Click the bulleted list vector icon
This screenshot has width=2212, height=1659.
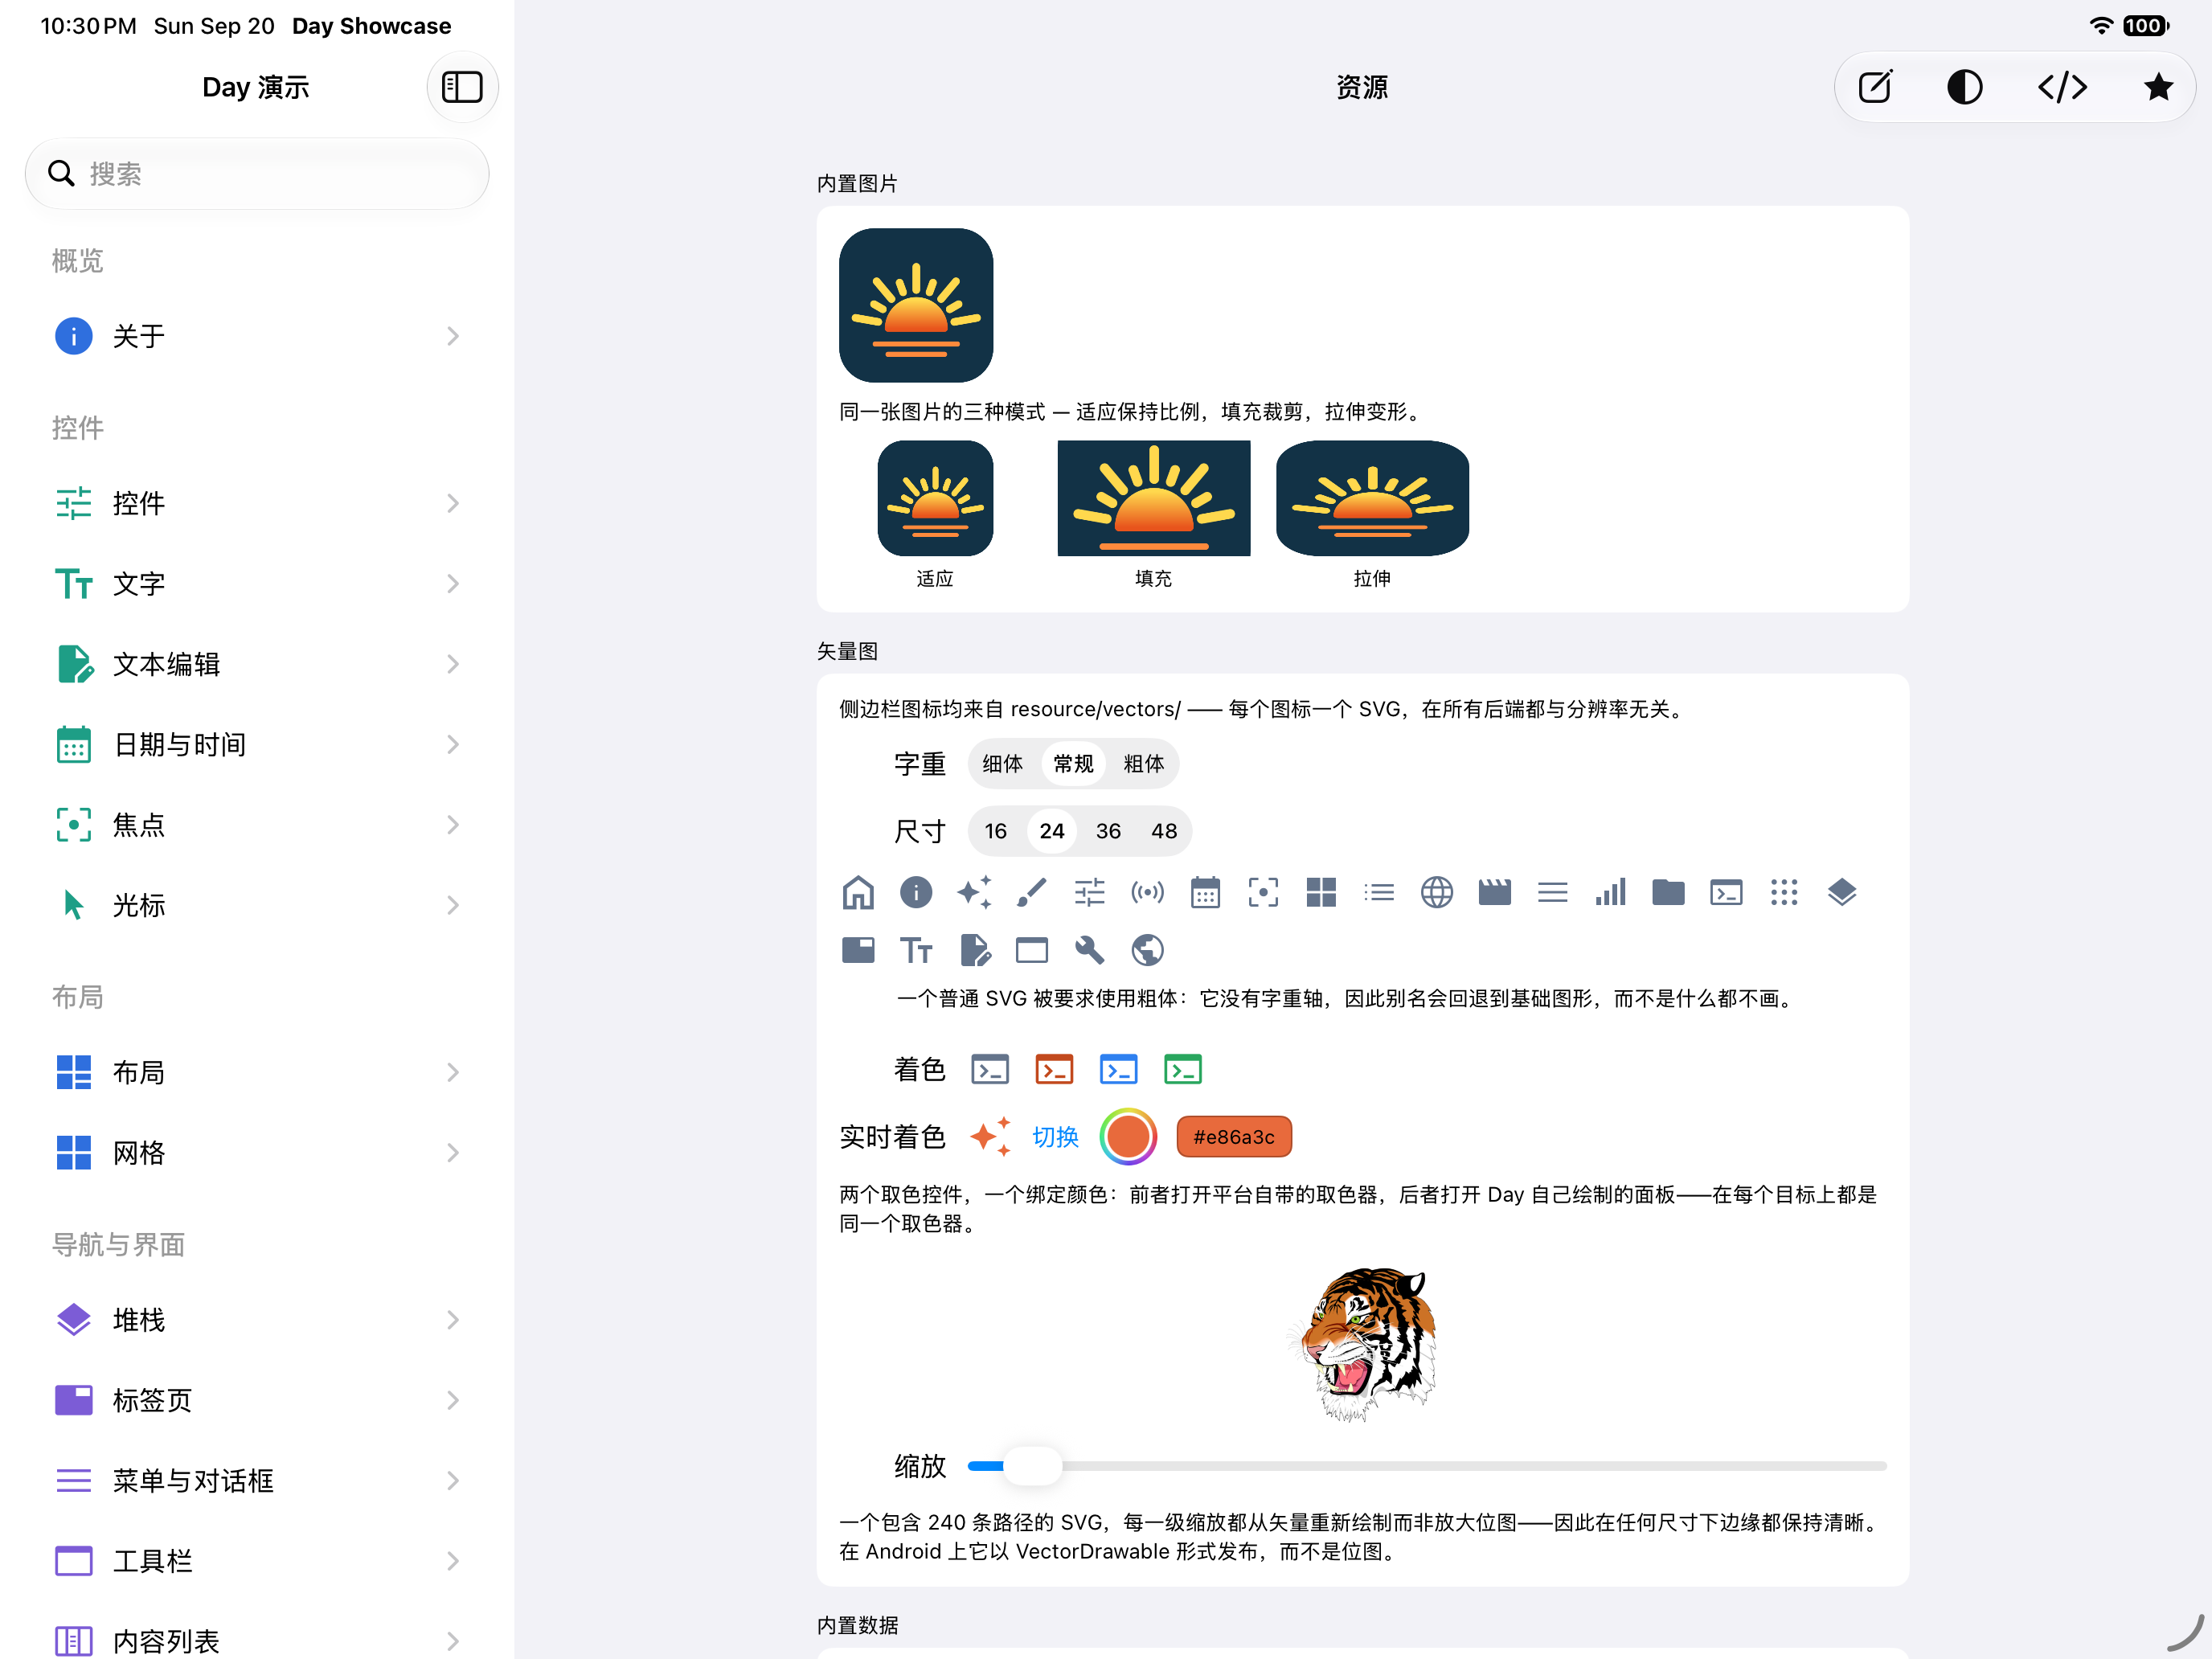pyautogui.click(x=1379, y=892)
